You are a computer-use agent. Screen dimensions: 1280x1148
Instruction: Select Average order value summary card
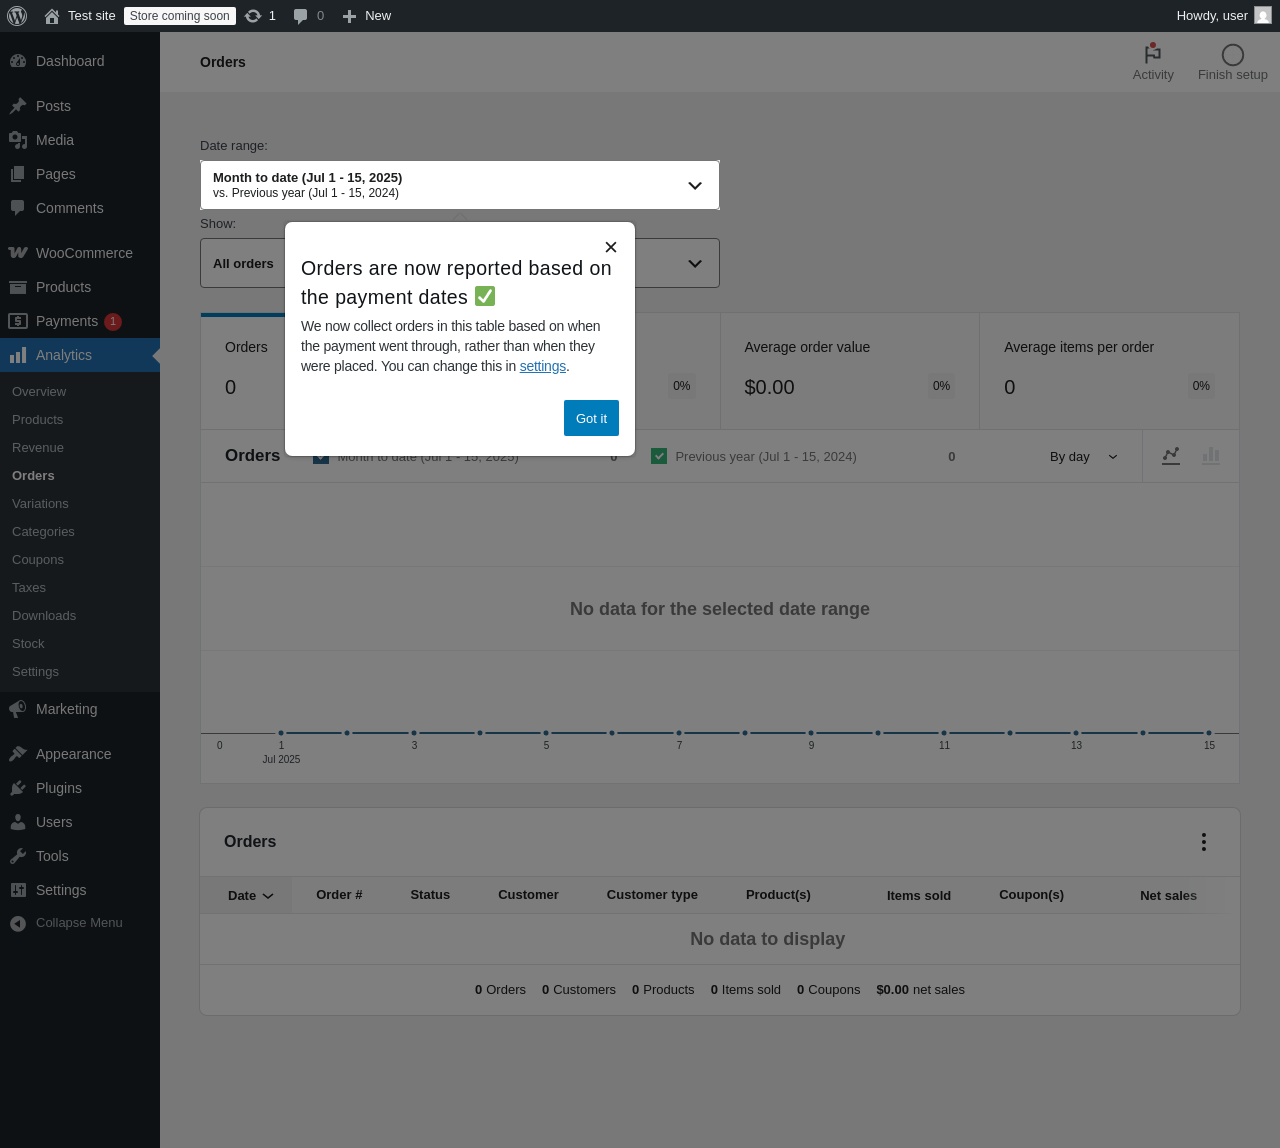point(850,371)
